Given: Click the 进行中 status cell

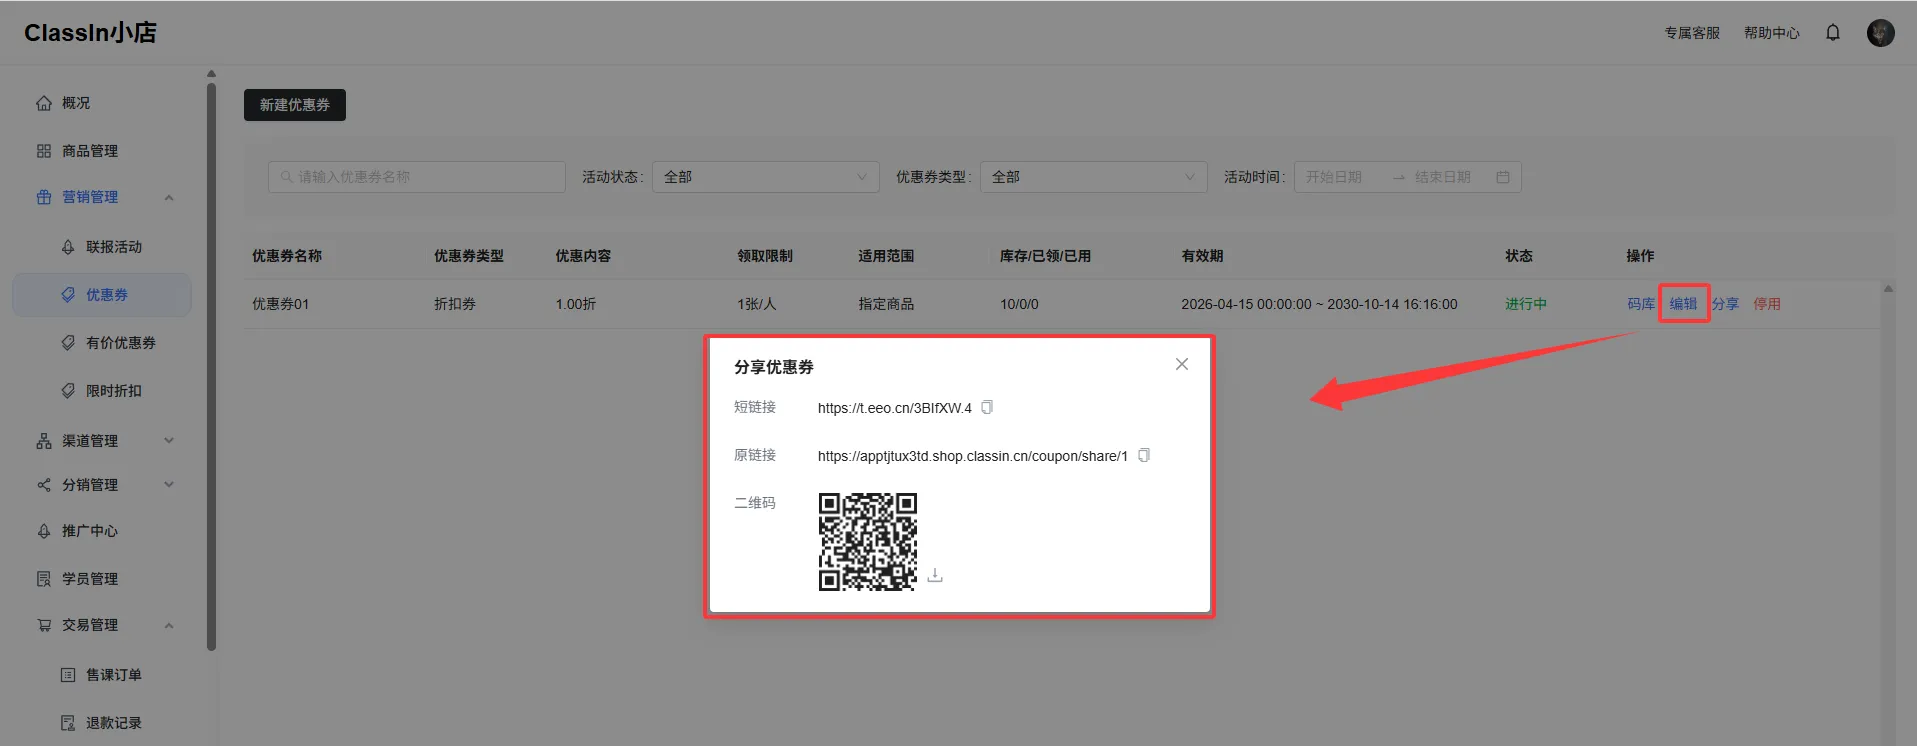Looking at the screenshot, I should (x=1526, y=304).
